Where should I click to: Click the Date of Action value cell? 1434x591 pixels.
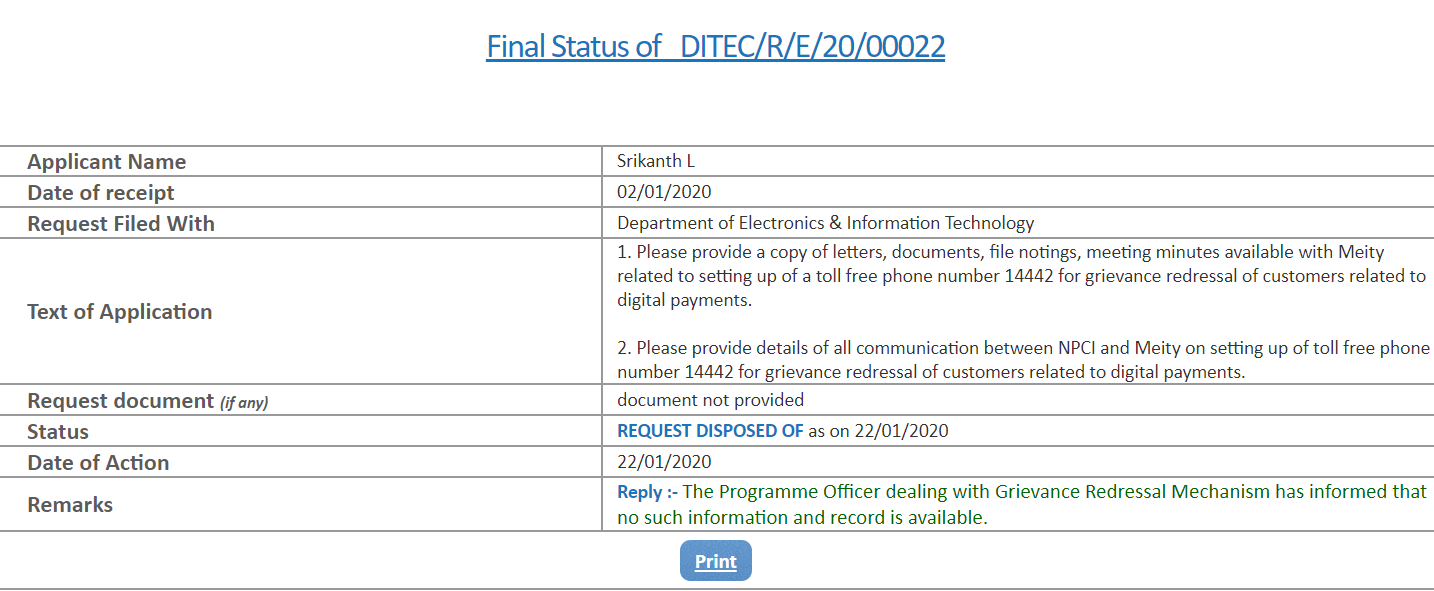[x=664, y=462]
